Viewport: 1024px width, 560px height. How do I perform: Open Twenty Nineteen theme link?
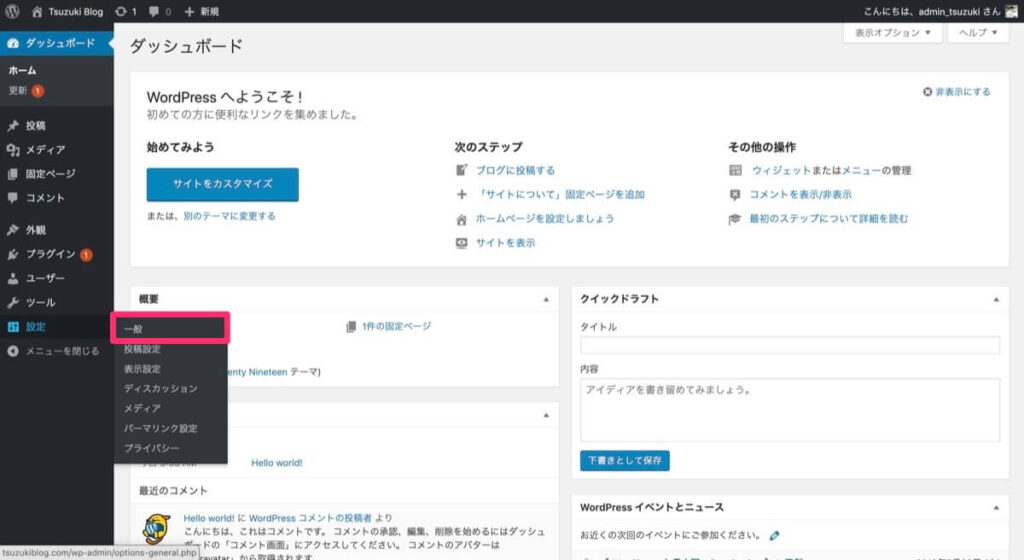tap(257, 372)
